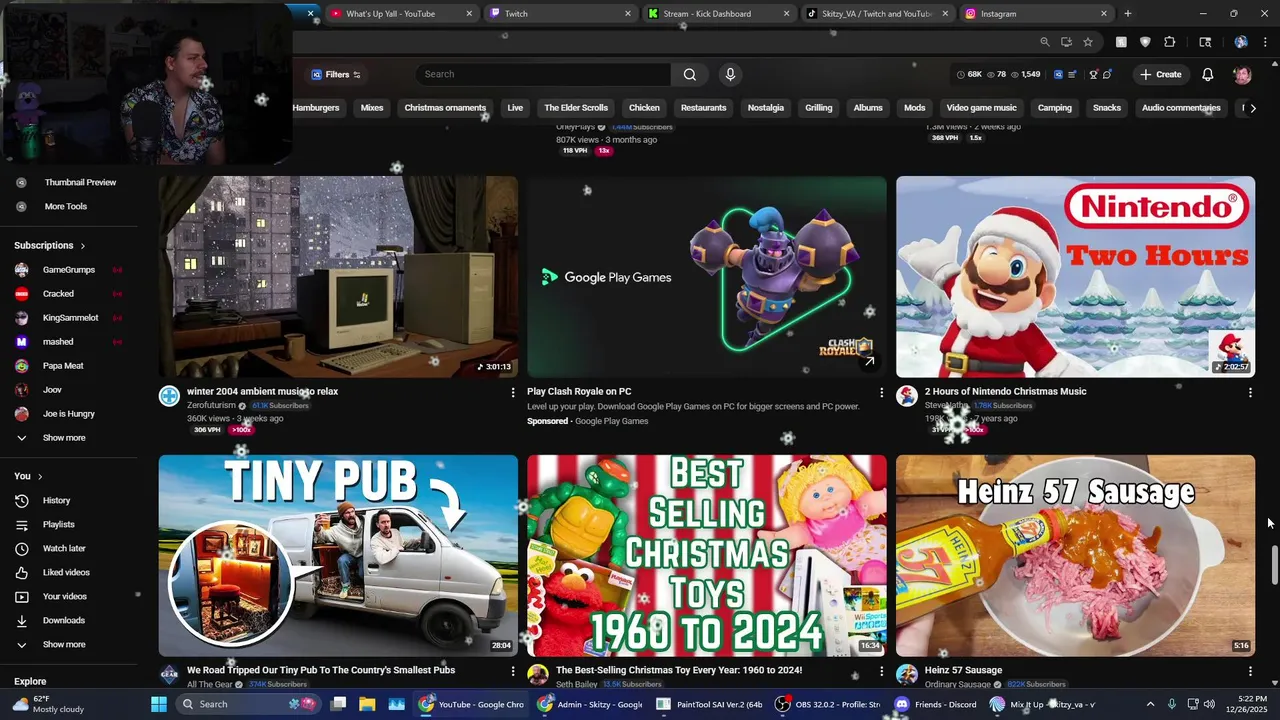Open options for Heinz 57 Sausage video

[1250, 672]
